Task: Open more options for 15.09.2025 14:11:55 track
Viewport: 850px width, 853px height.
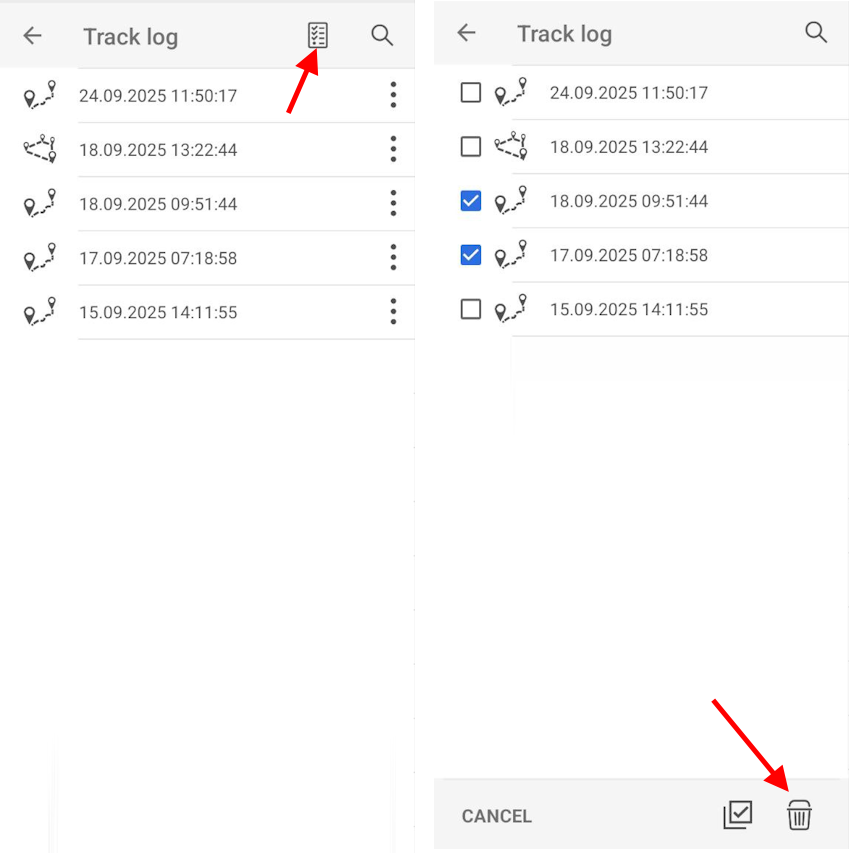Action: pyautogui.click(x=393, y=312)
